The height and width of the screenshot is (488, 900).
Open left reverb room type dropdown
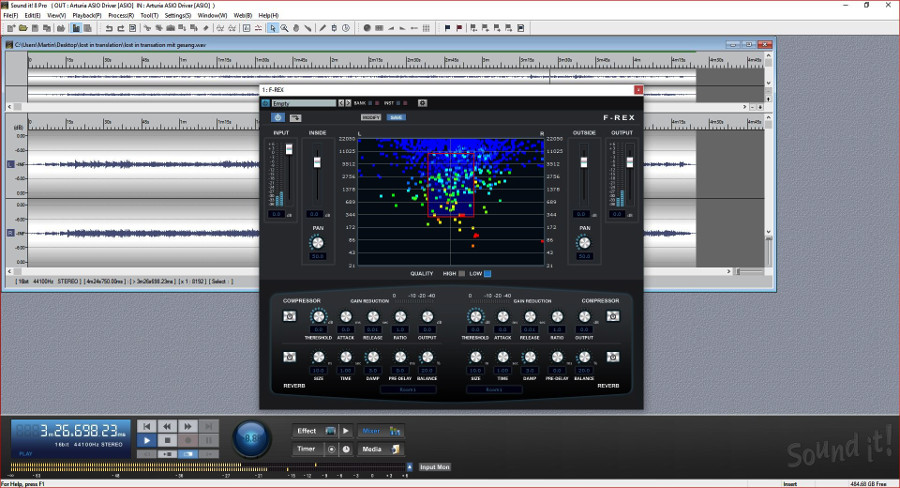coord(408,390)
